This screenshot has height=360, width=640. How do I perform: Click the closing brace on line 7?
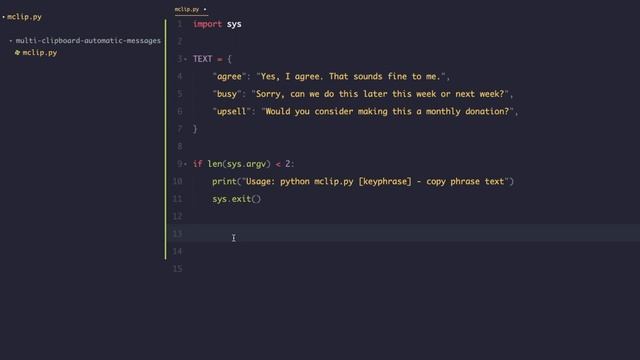pos(195,129)
